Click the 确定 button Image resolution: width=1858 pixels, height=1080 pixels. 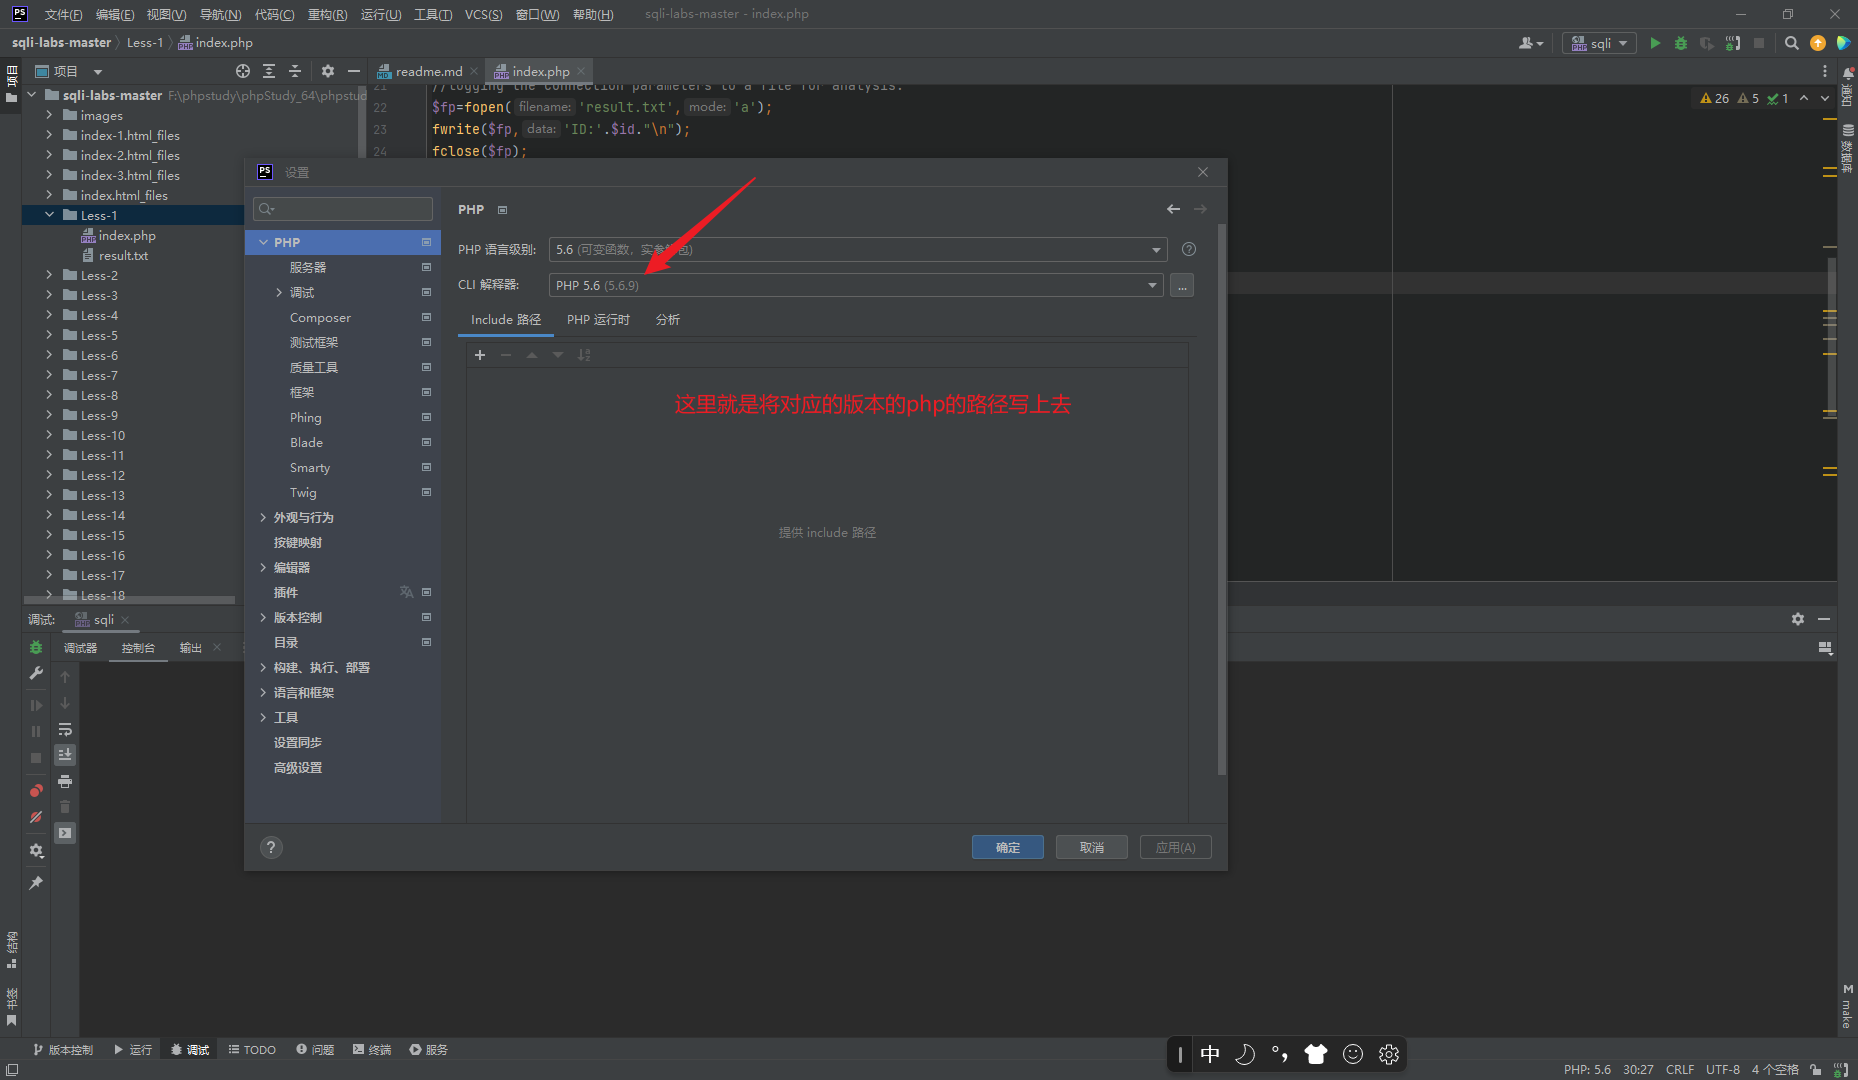click(1007, 848)
